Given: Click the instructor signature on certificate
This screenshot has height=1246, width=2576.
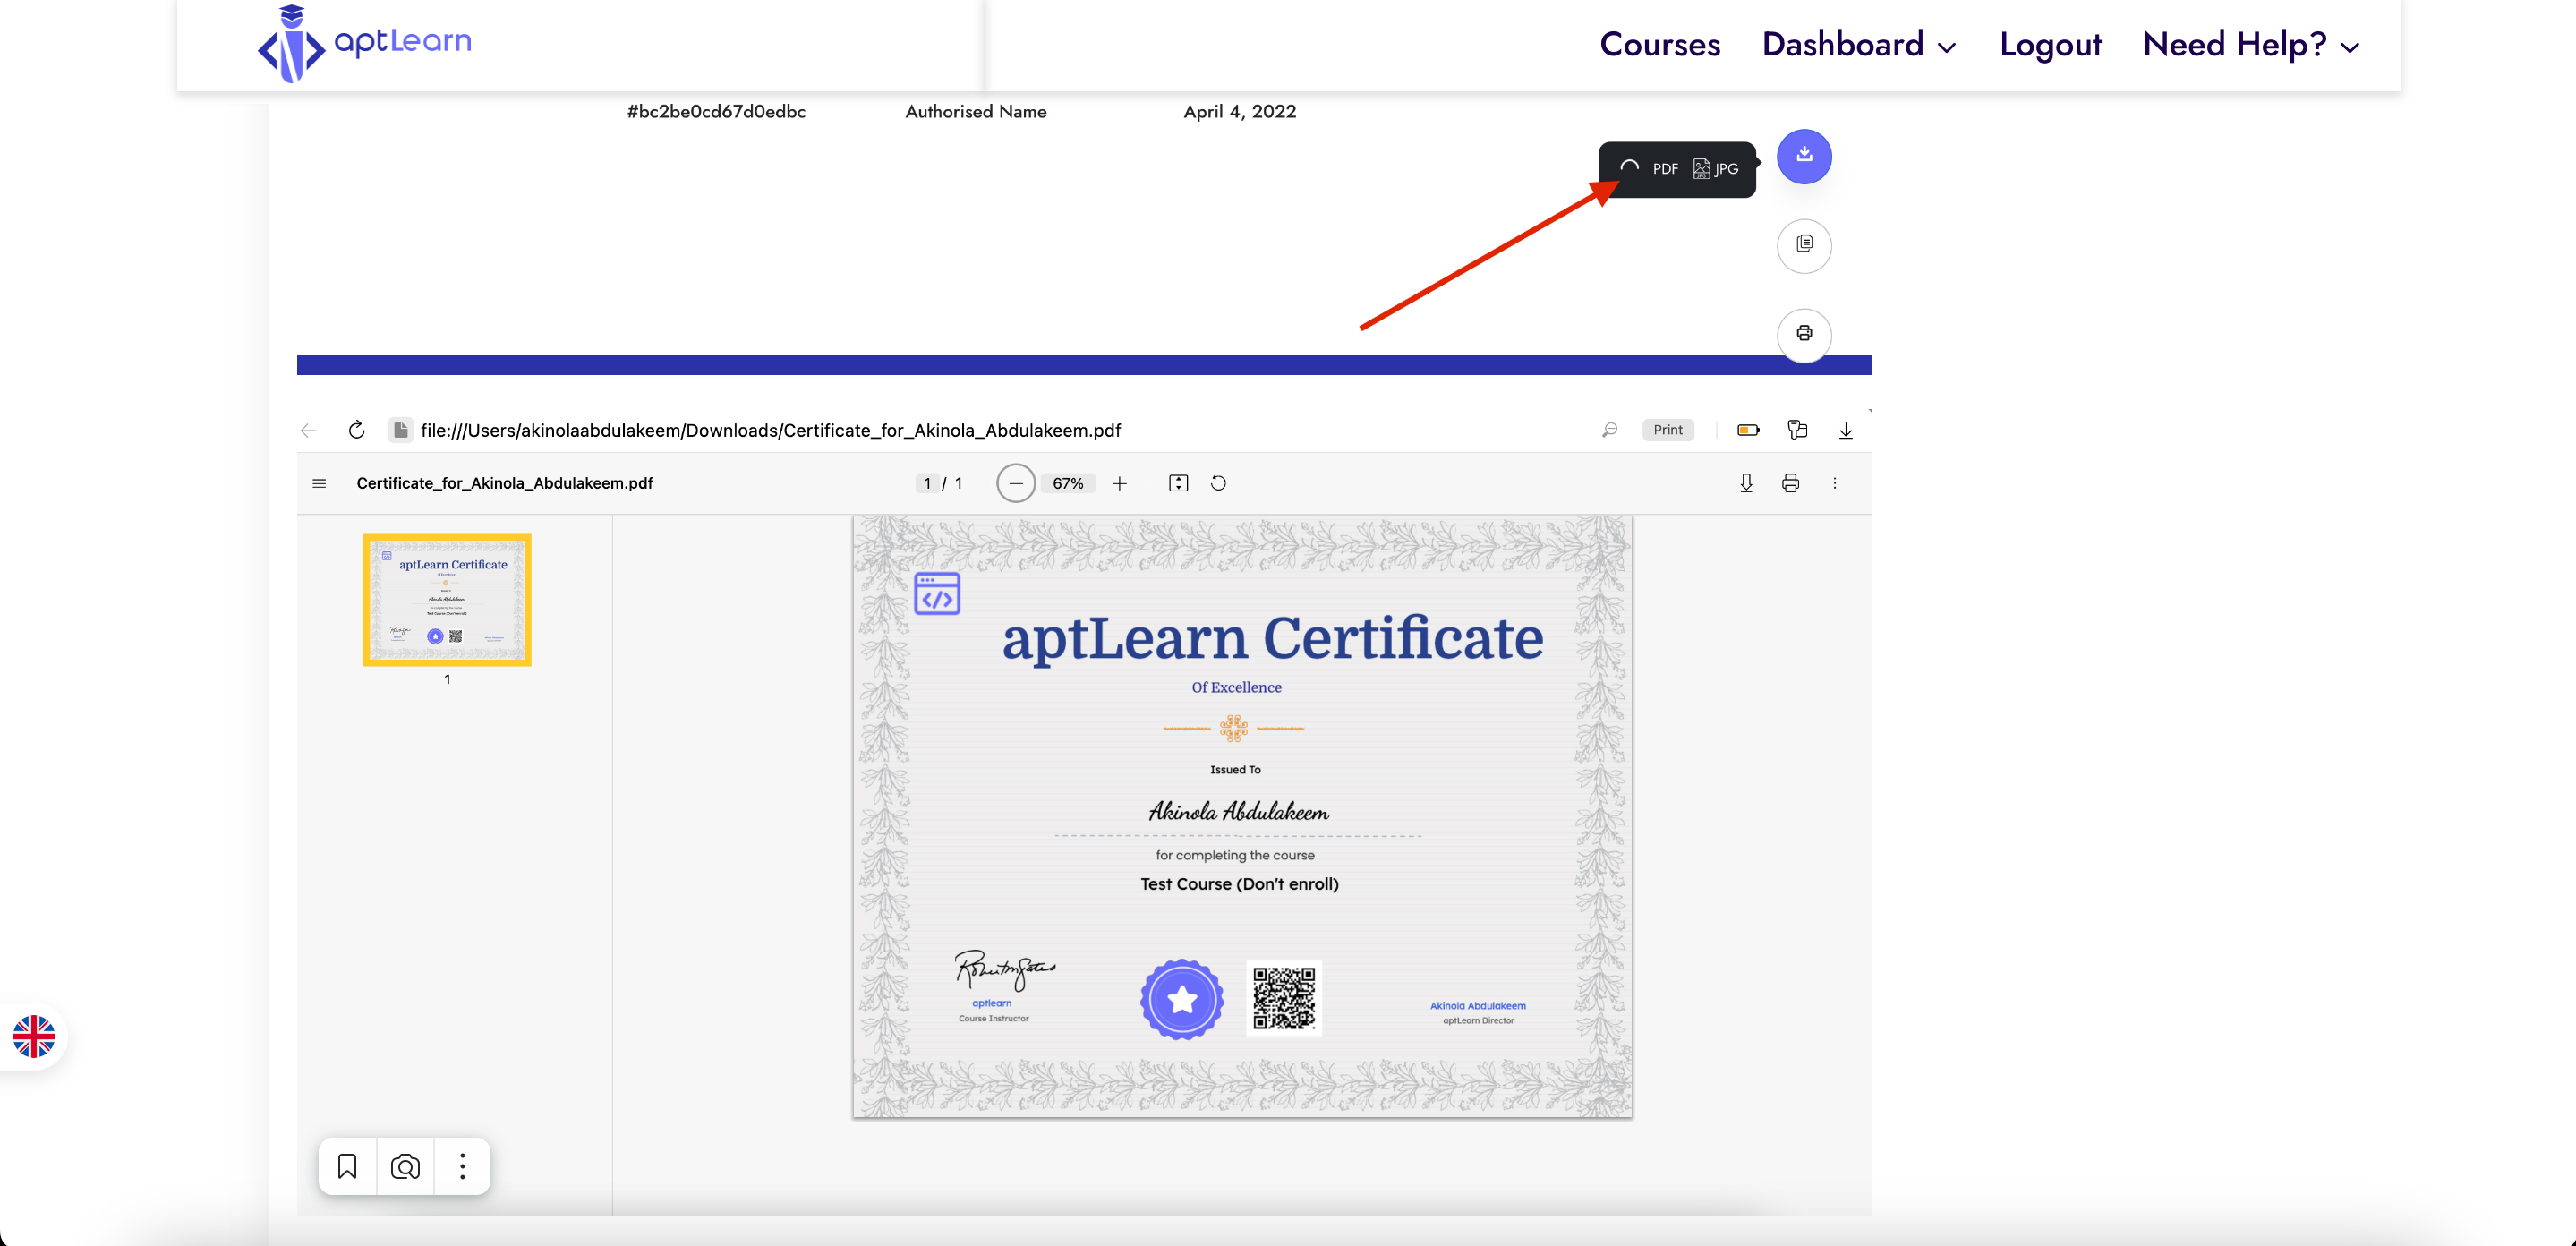Looking at the screenshot, I should click(1004, 970).
